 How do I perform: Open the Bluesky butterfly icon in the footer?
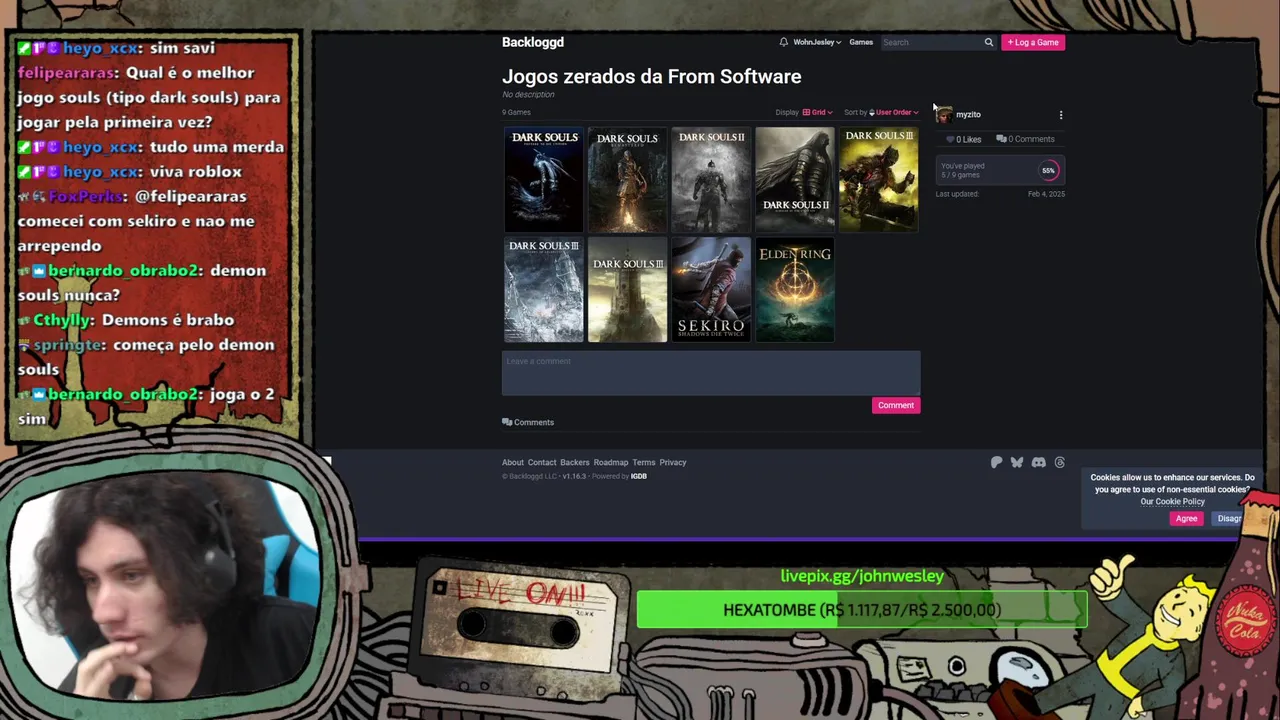[x=1017, y=462]
